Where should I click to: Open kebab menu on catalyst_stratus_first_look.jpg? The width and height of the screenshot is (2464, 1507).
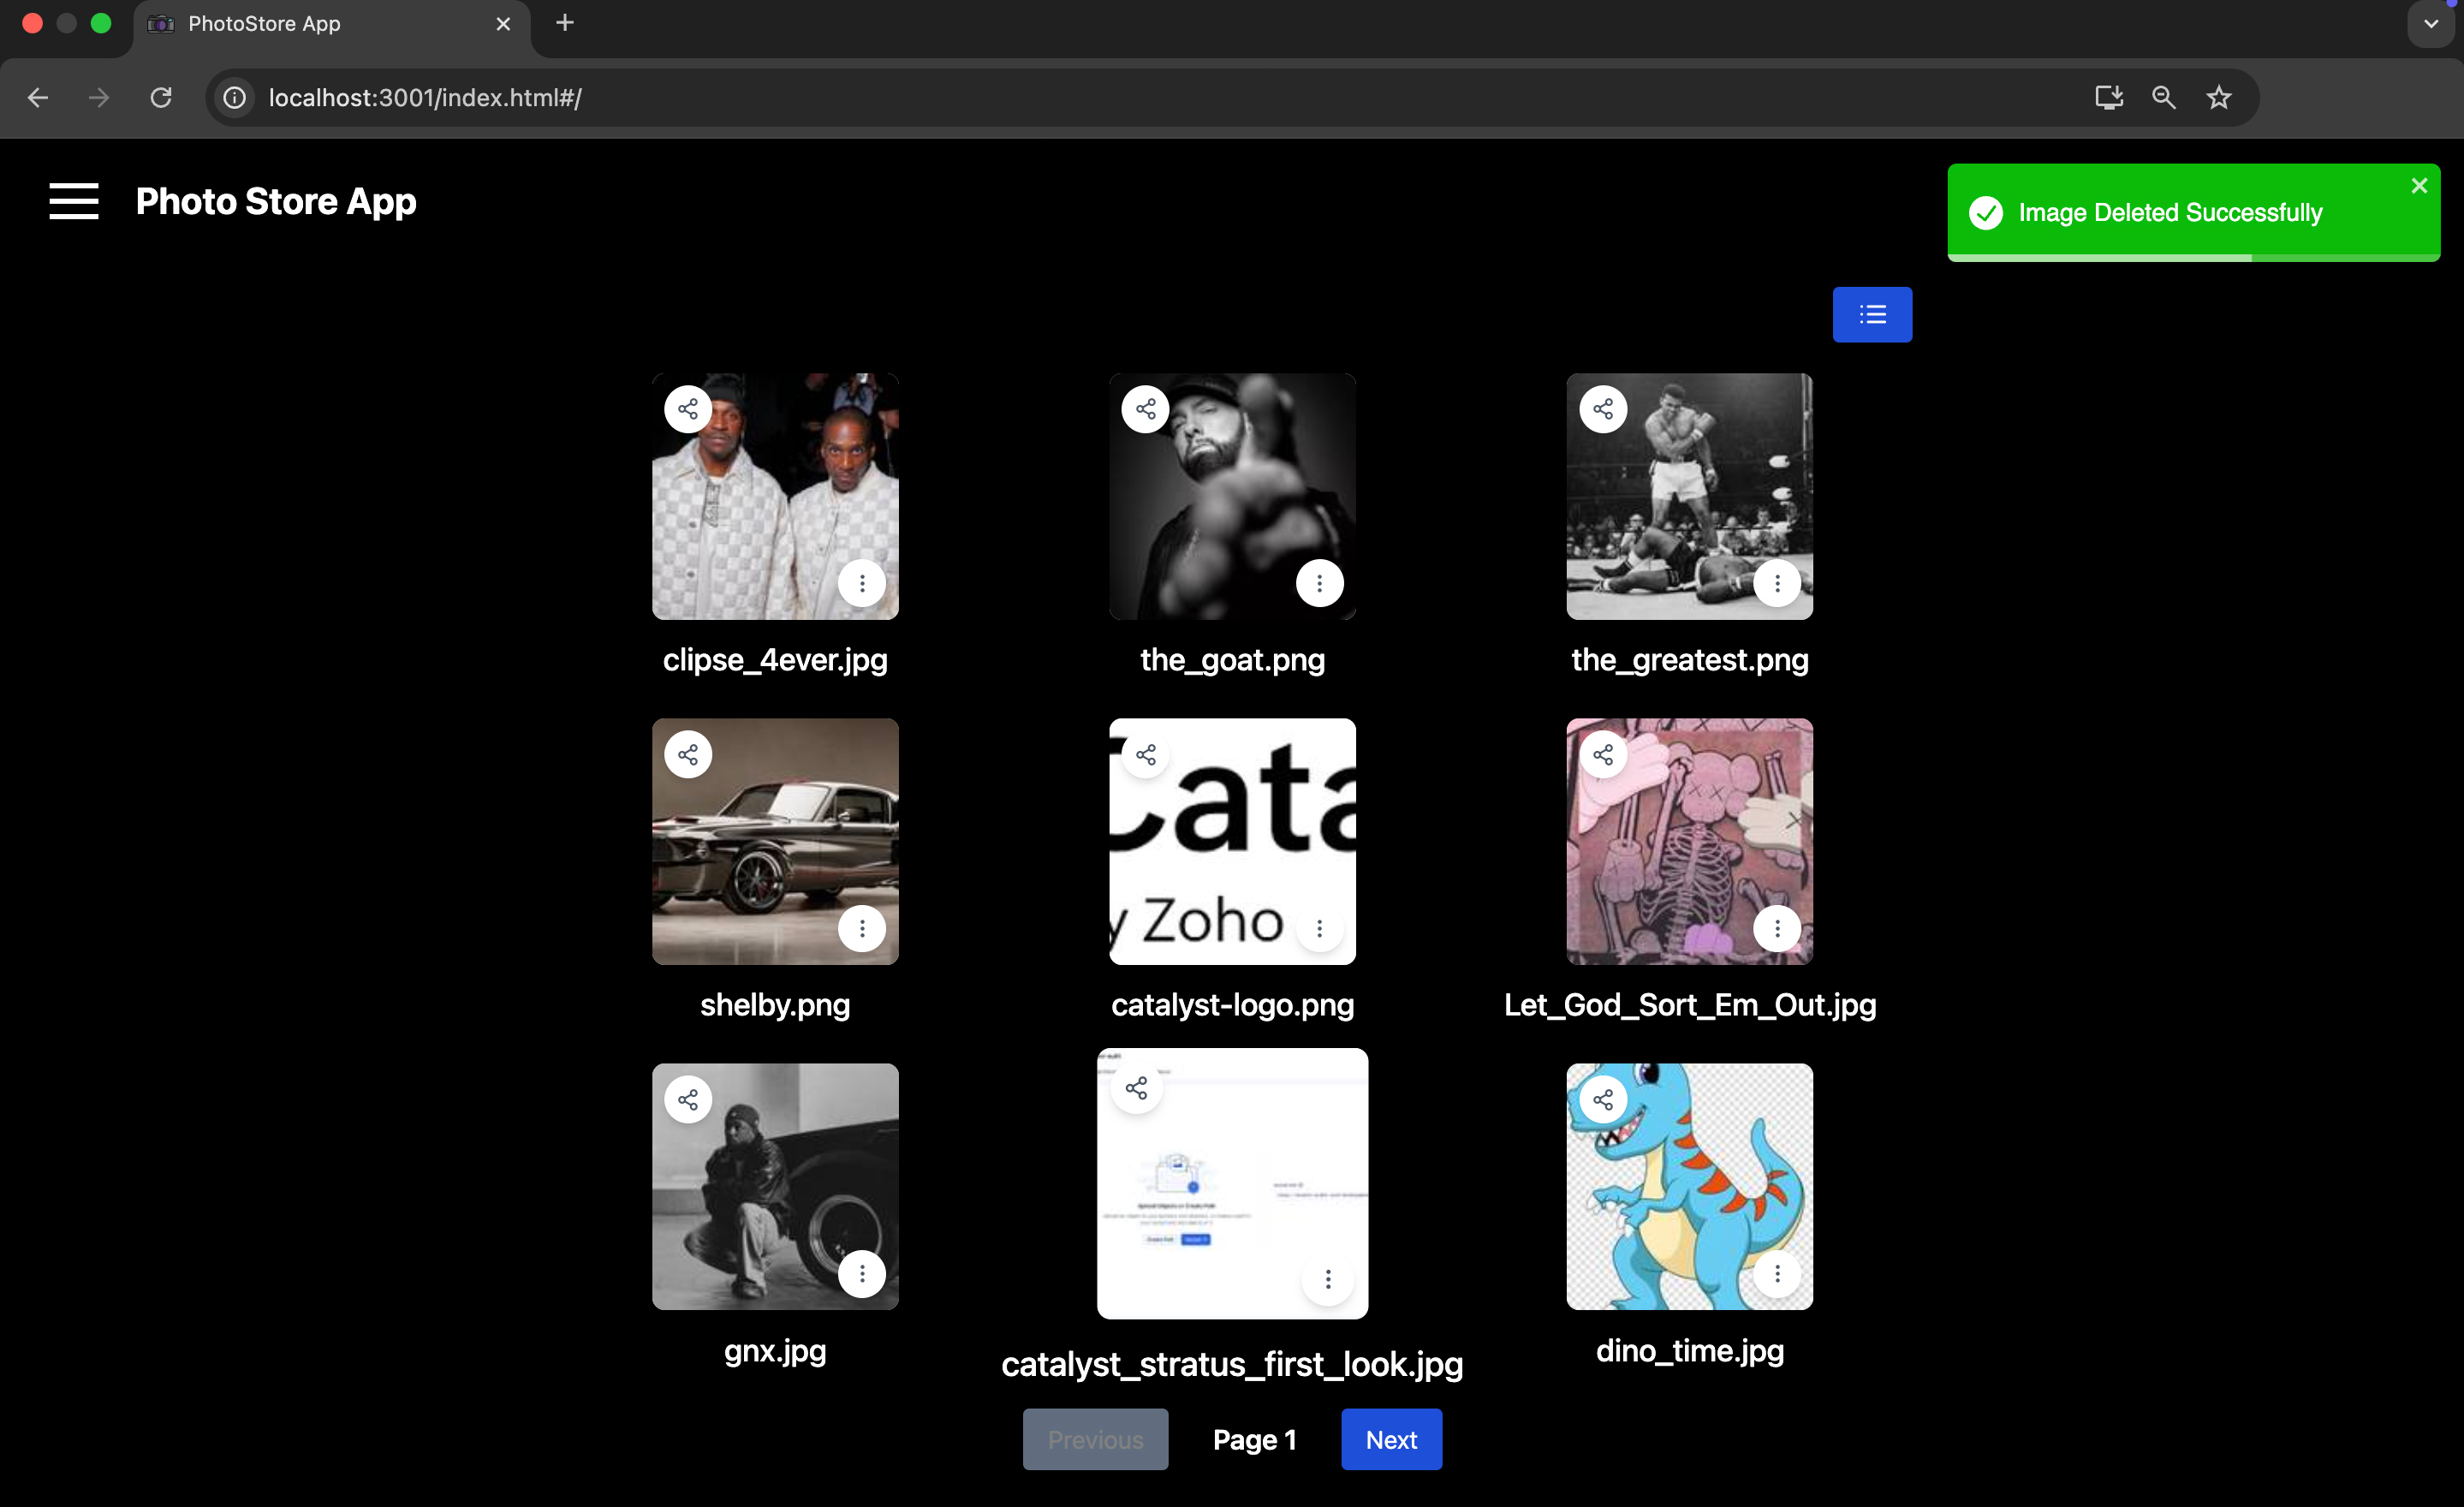(1328, 1279)
